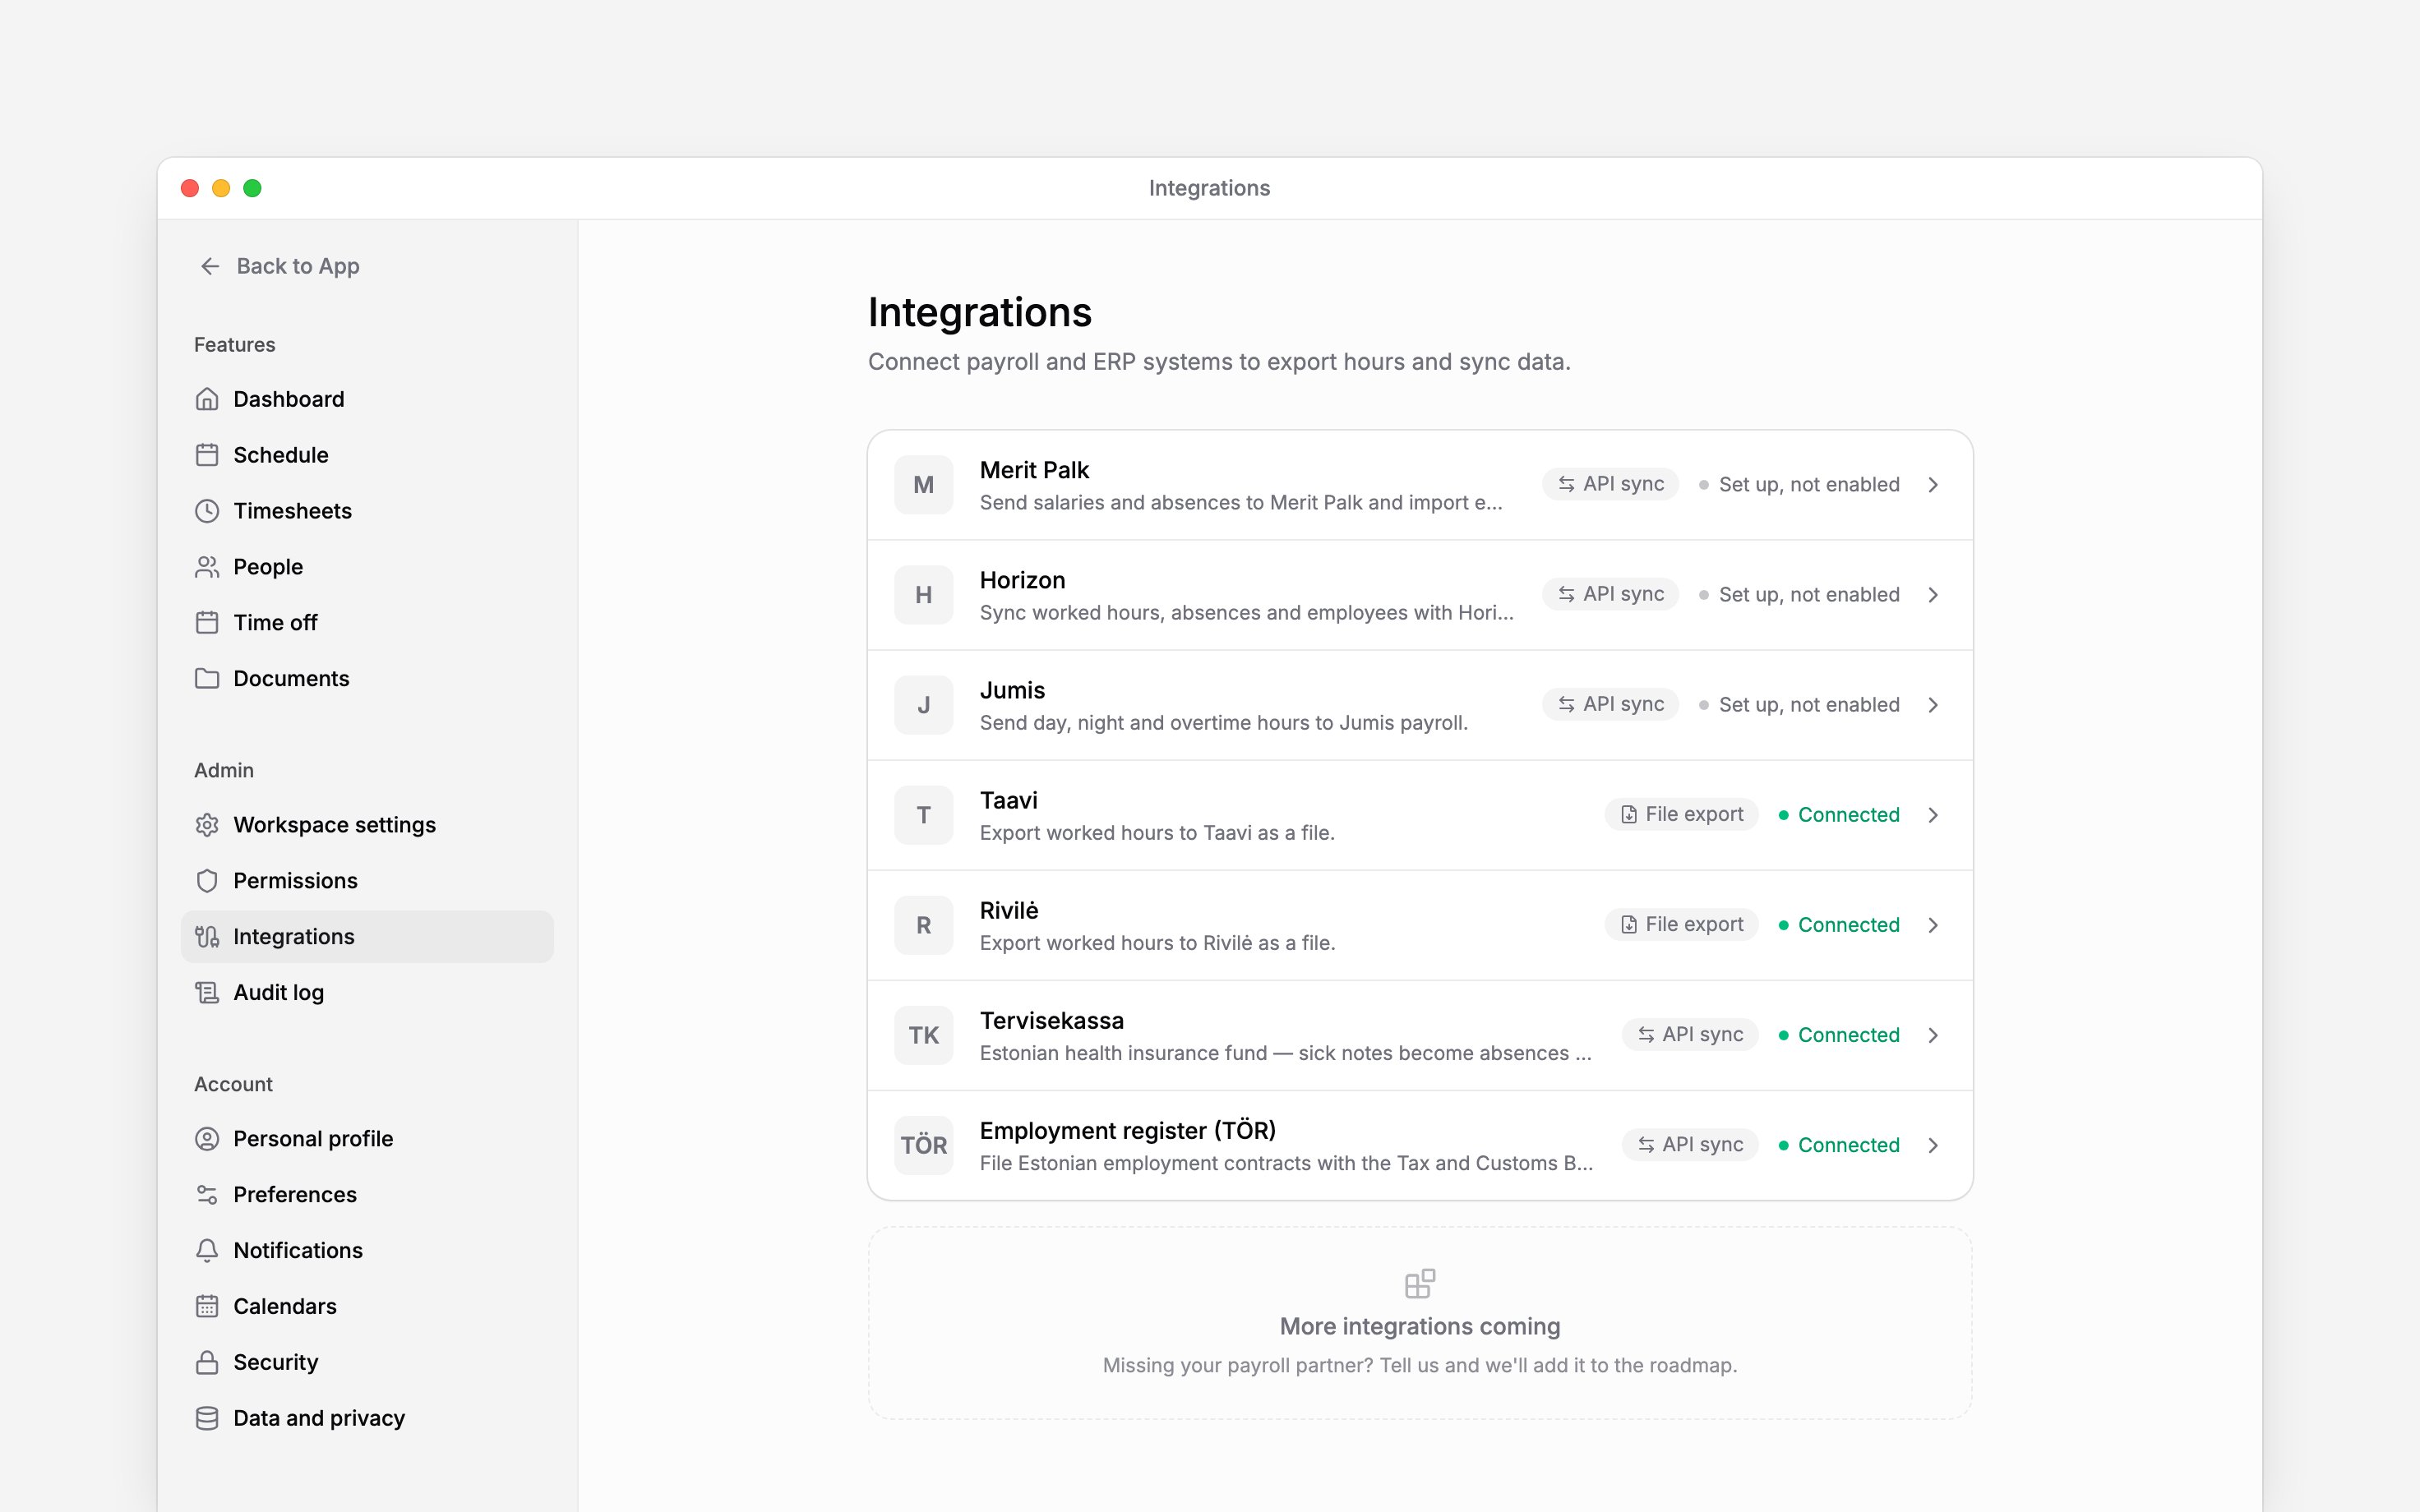Screen dimensions: 2420x1512
Task: Click the Preferences sliders icon
Action: point(207,1195)
